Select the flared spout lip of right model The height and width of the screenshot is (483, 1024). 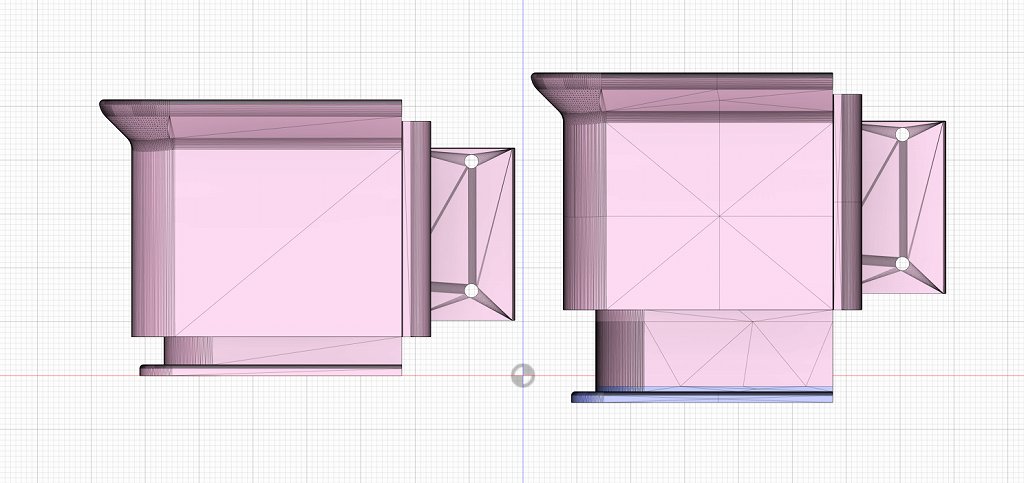568,97
